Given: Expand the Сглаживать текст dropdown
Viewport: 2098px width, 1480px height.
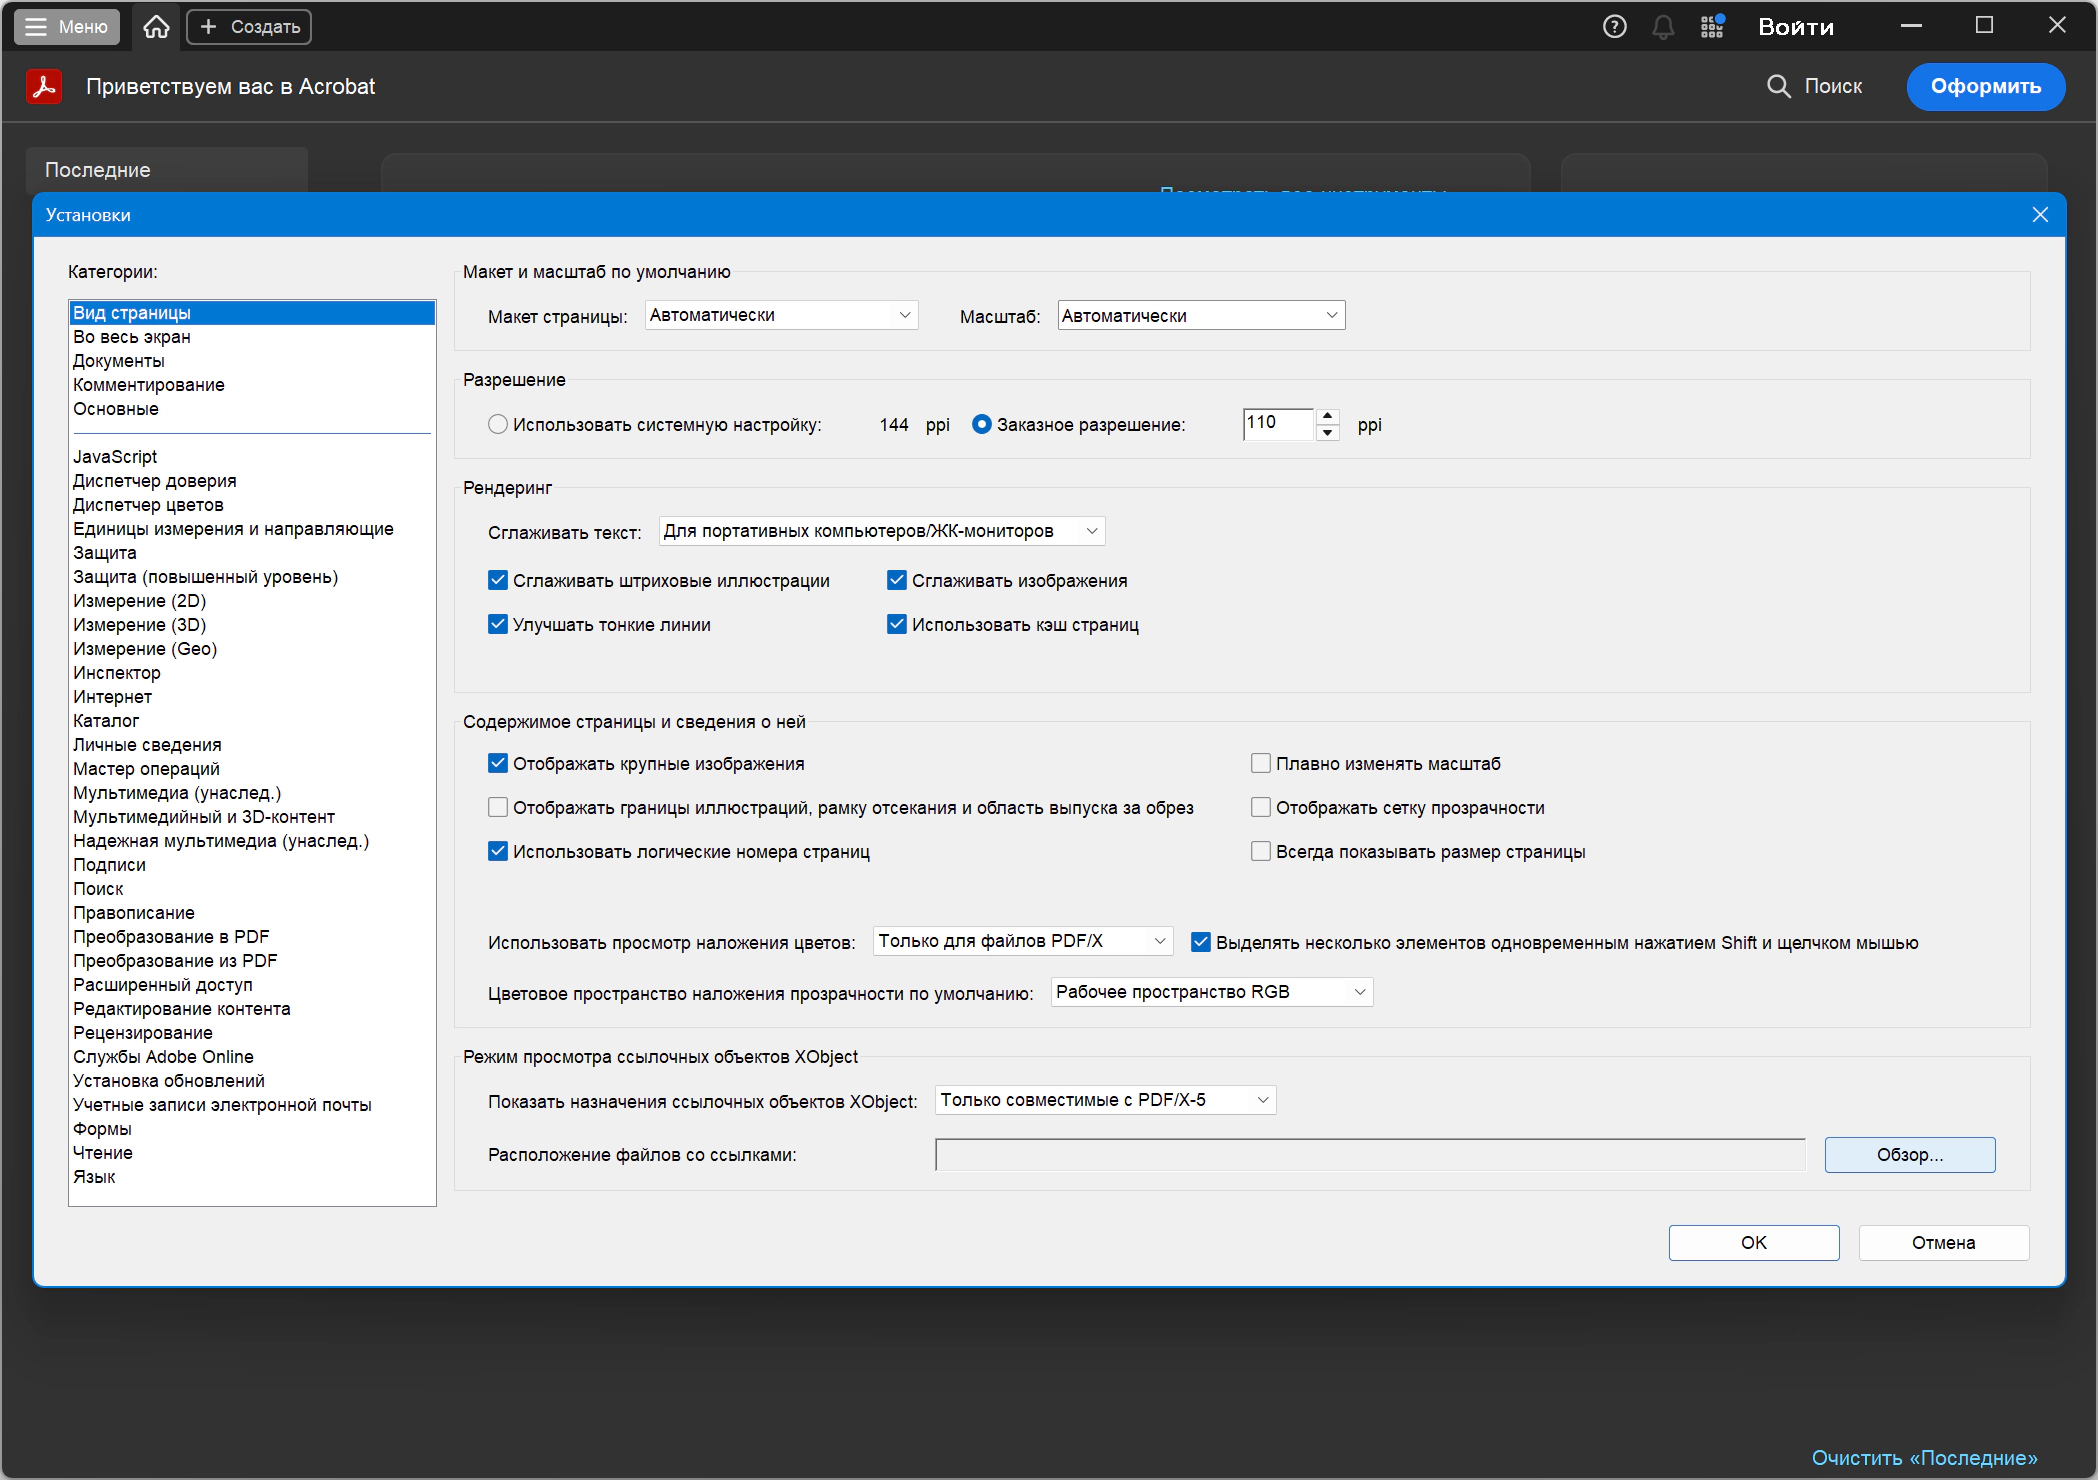Looking at the screenshot, I should point(881,532).
